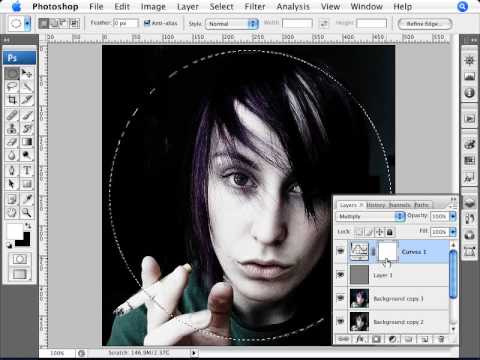Screen dimensions: 480x360
Task: Select the Crop tool
Action: [12, 100]
